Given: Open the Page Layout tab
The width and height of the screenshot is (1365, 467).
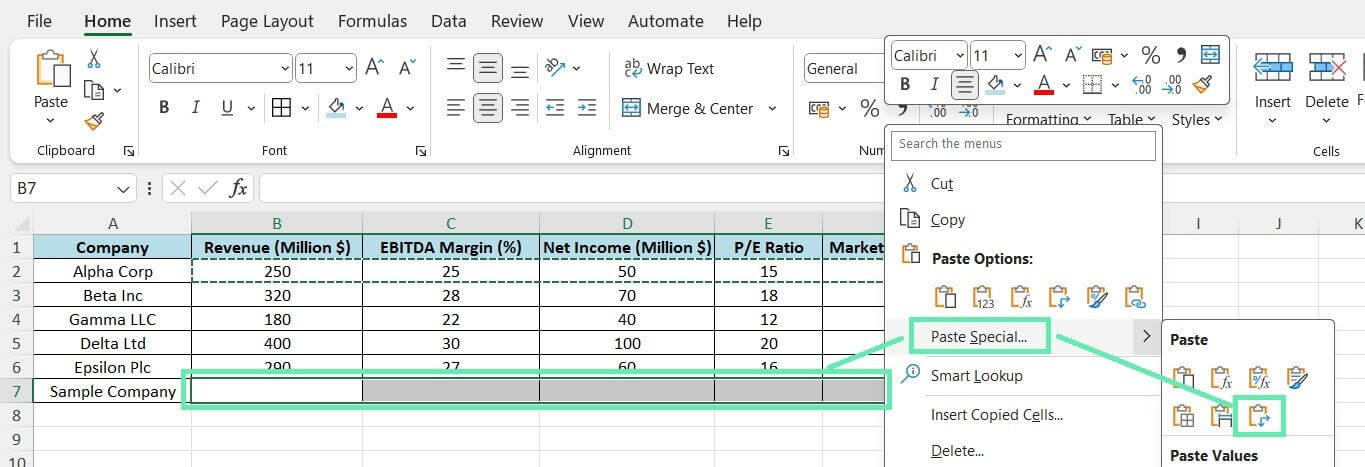Looking at the screenshot, I should (x=267, y=21).
